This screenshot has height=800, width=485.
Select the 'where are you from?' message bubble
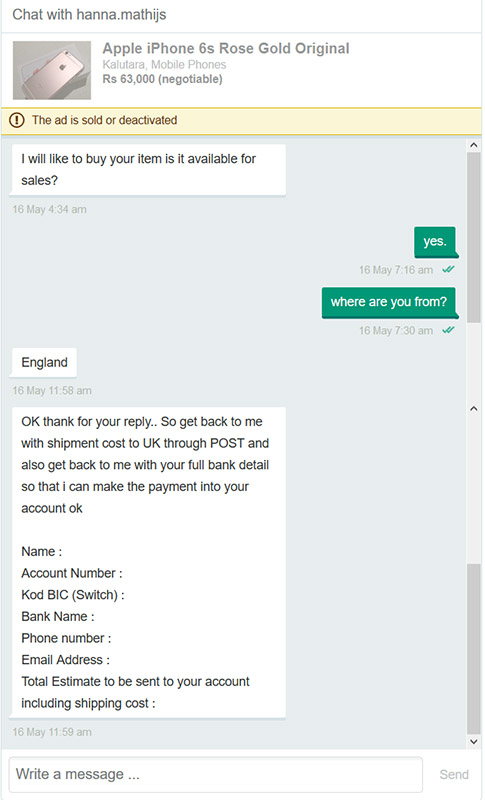pyautogui.click(x=390, y=302)
